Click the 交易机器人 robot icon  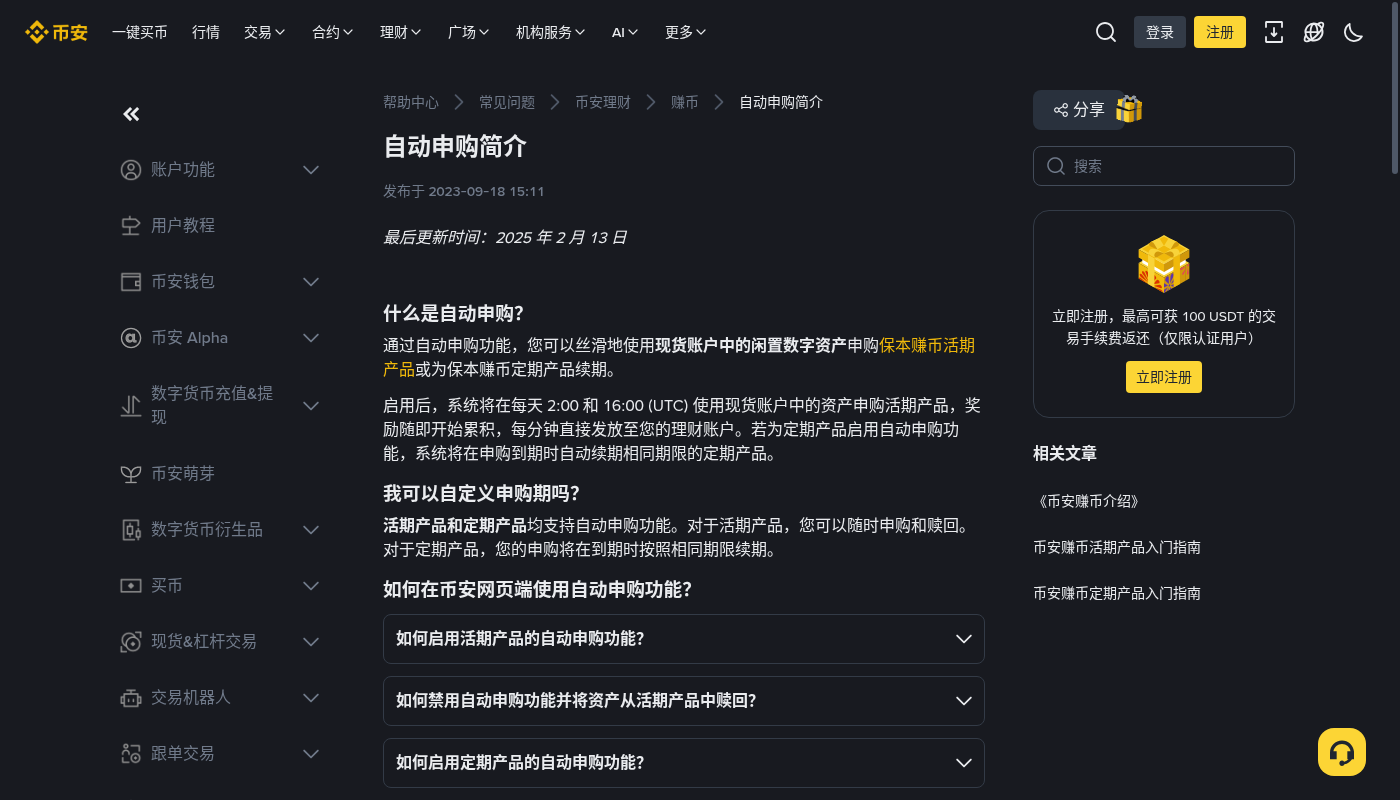pyautogui.click(x=131, y=698)
